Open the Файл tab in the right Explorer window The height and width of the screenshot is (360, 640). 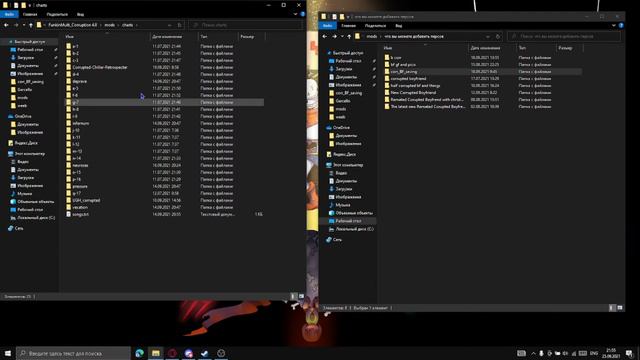point(327,26)
